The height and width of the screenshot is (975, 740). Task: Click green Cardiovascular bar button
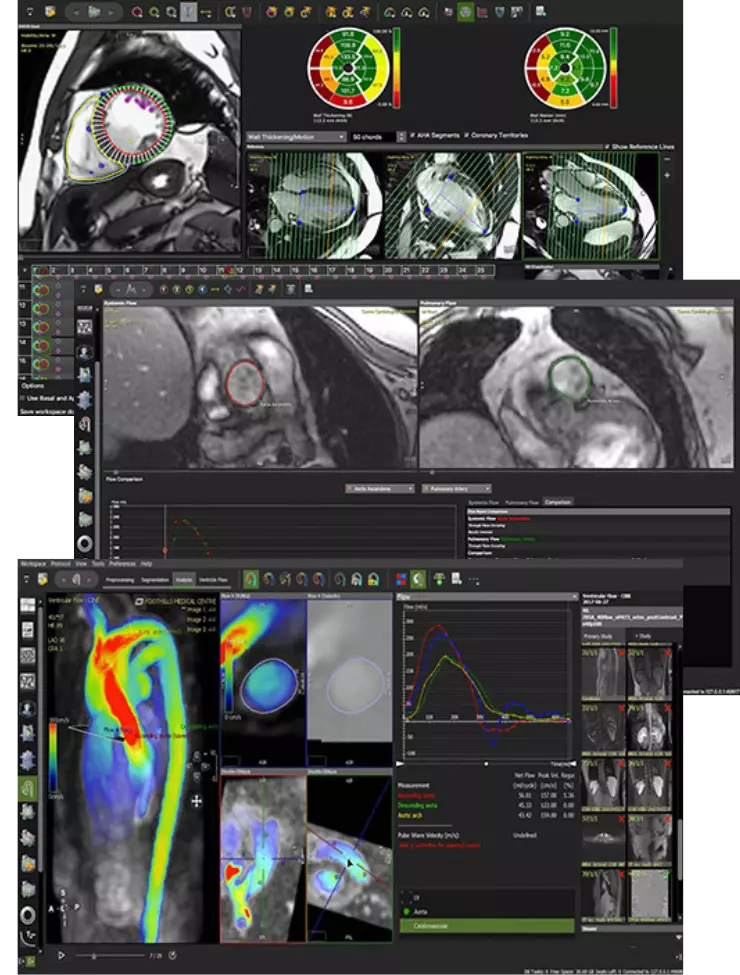[486, 926]
